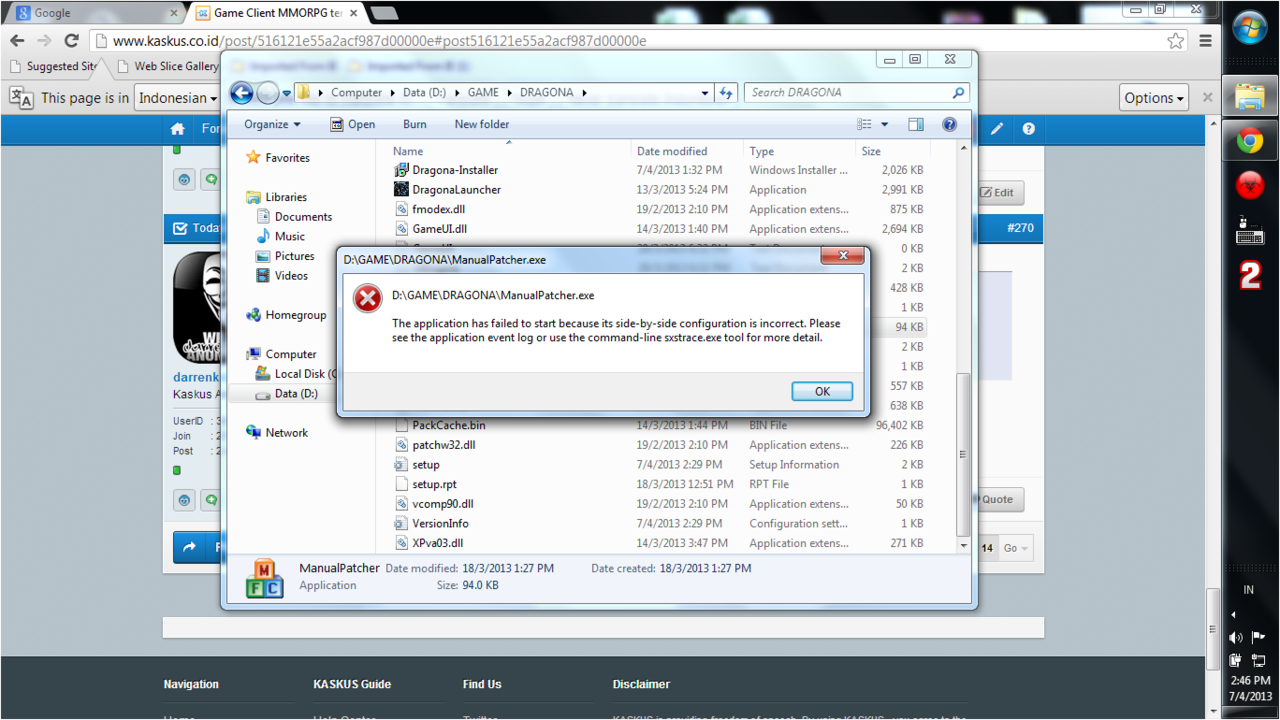Open Chrome menu hamburger icon
The width and height of the screenshot is (1280, 720).
tap(1206, 41)
